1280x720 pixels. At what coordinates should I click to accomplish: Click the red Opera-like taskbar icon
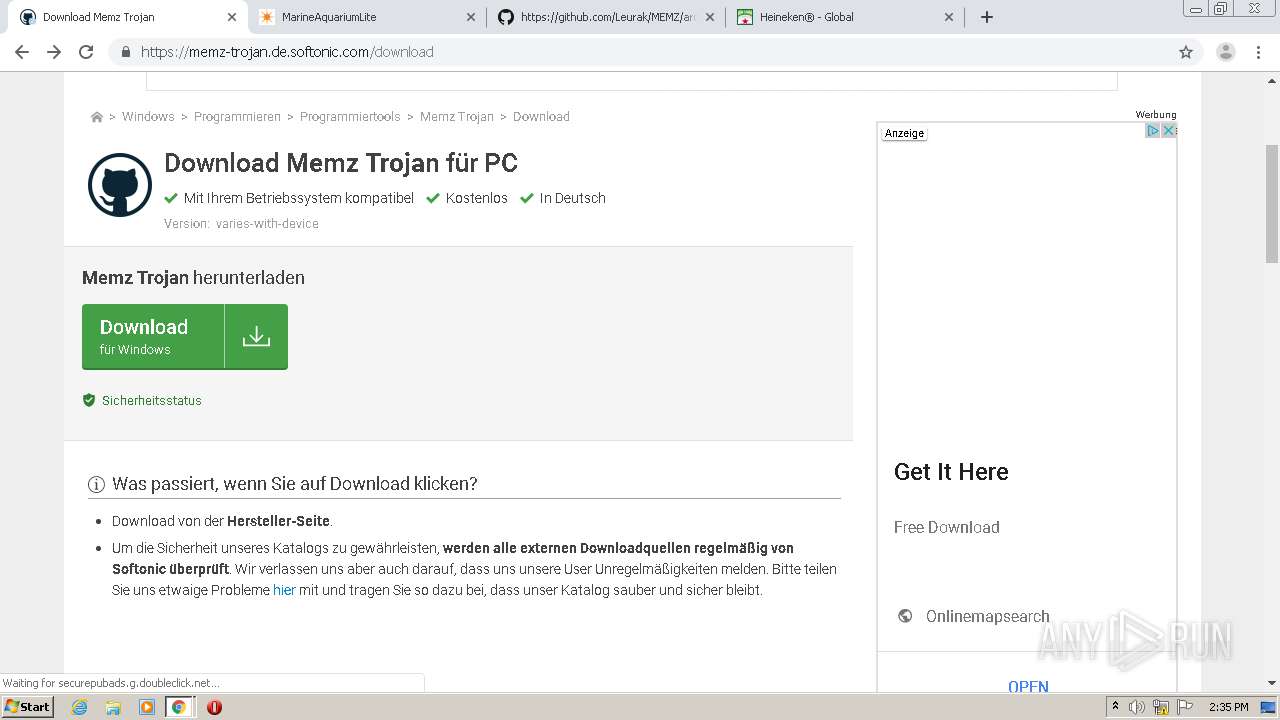(214, 707)
